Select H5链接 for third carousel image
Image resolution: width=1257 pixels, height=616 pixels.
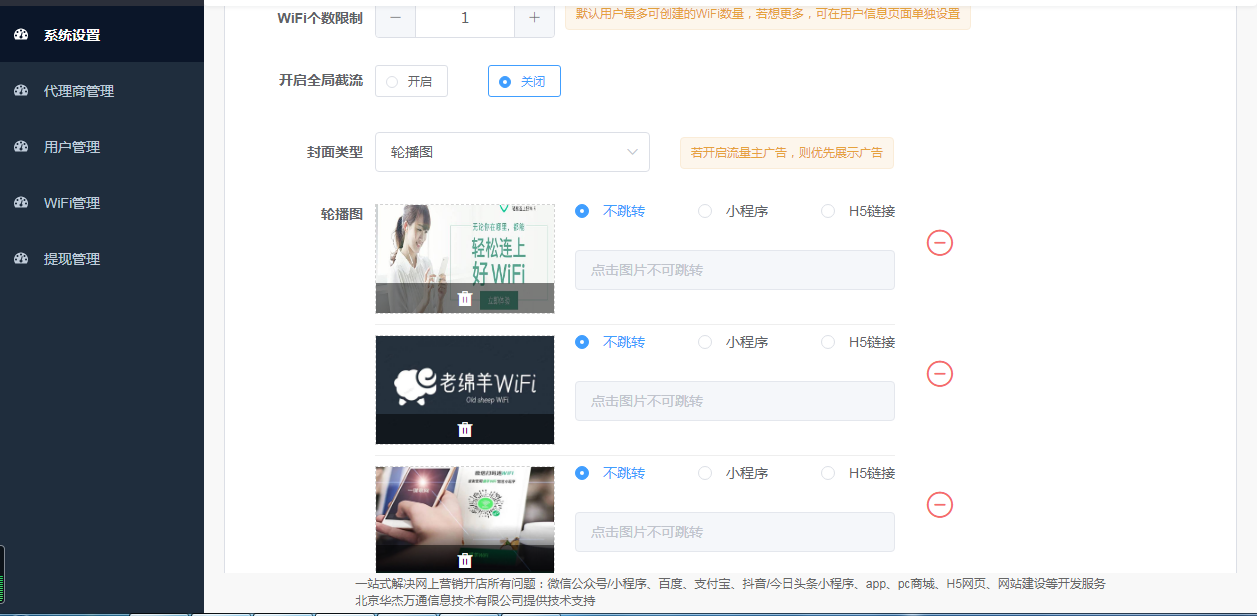point(858,473)
